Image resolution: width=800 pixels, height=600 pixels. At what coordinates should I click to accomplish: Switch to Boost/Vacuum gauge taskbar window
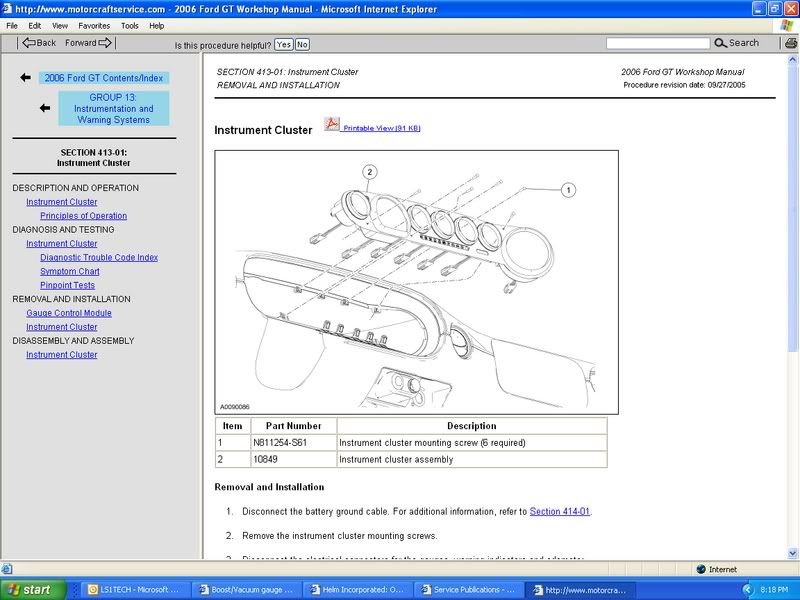247,590
